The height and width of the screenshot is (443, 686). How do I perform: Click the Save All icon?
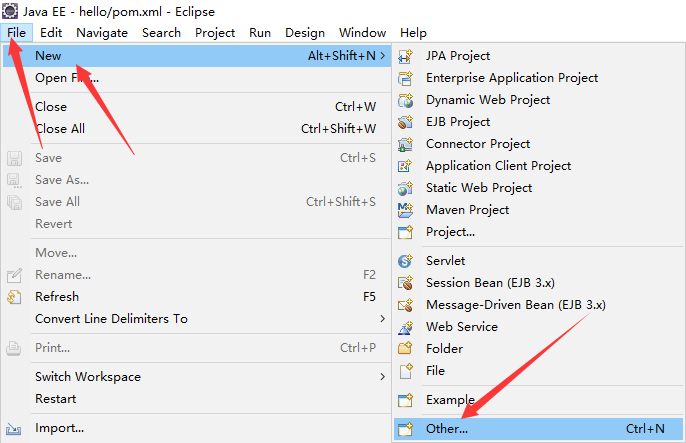point(14,202)
